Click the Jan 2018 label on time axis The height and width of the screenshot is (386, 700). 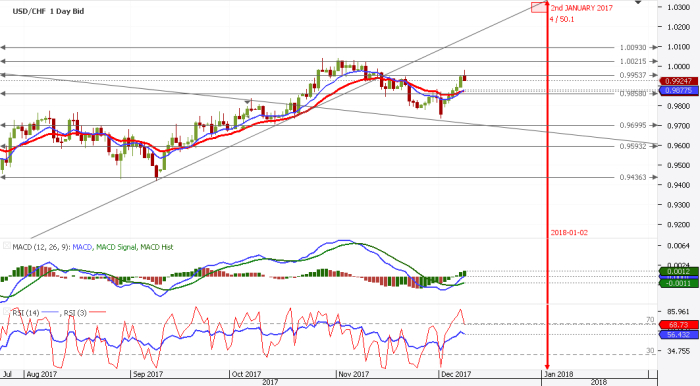(559, 374)
